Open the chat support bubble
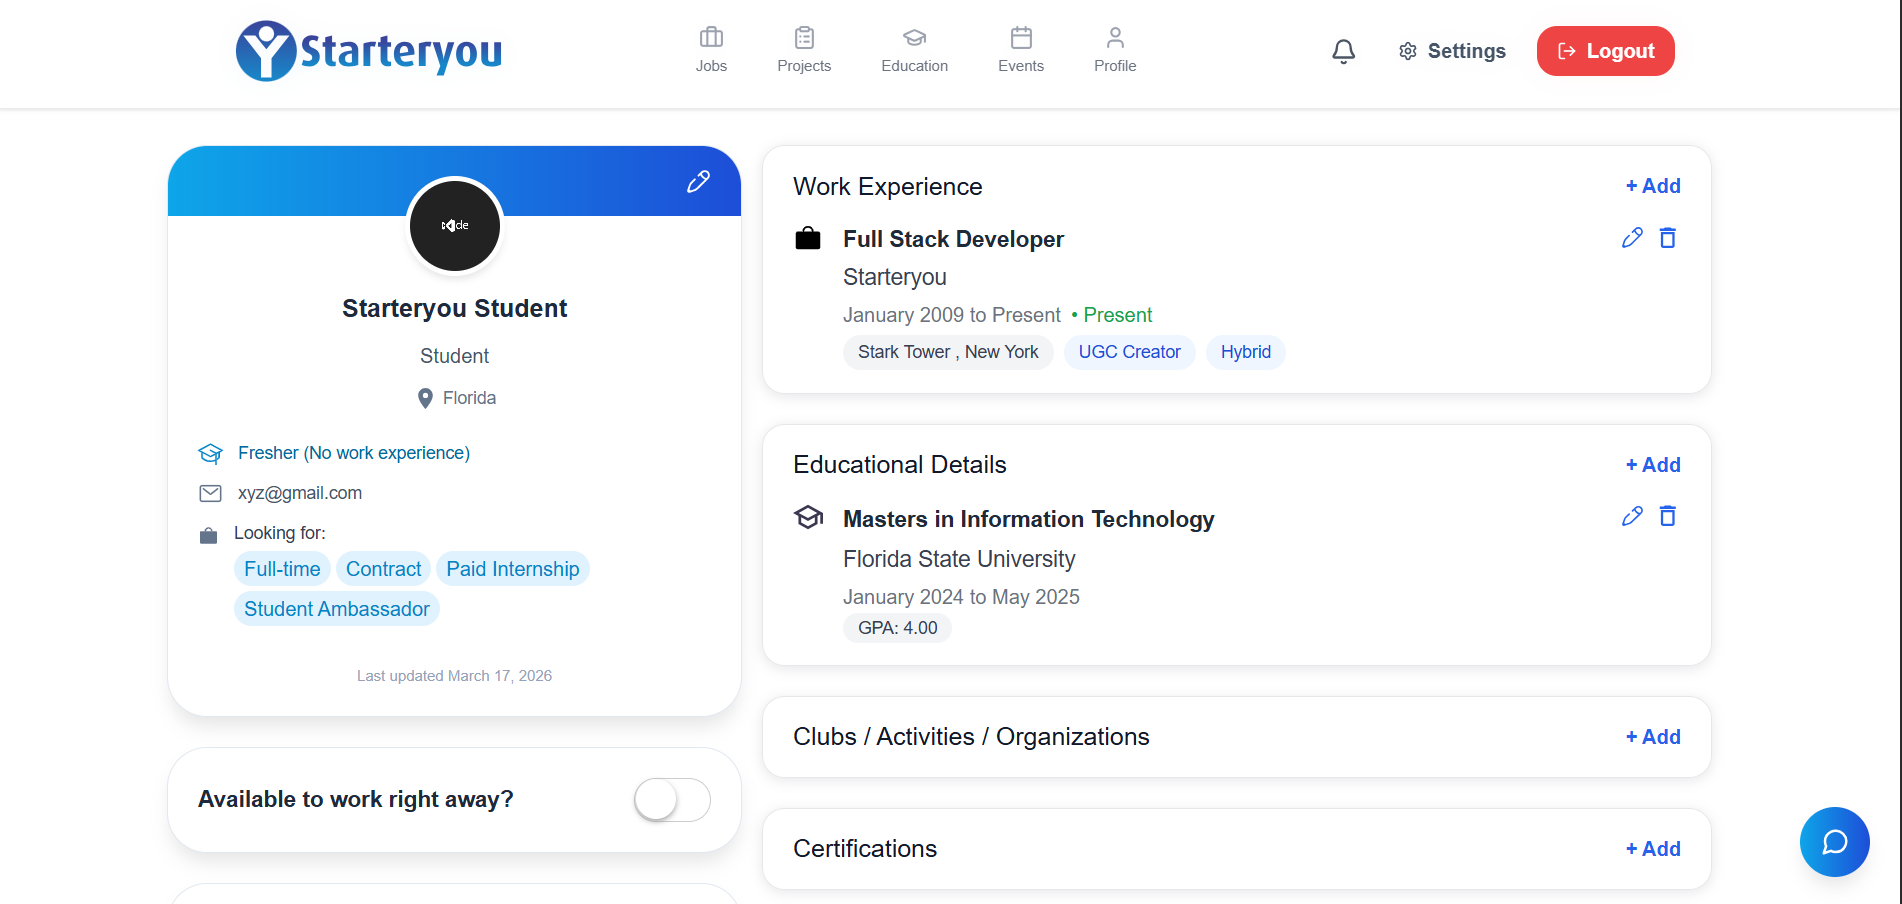The width and height of the screenshot is (1902, 904). (1834, 842)
